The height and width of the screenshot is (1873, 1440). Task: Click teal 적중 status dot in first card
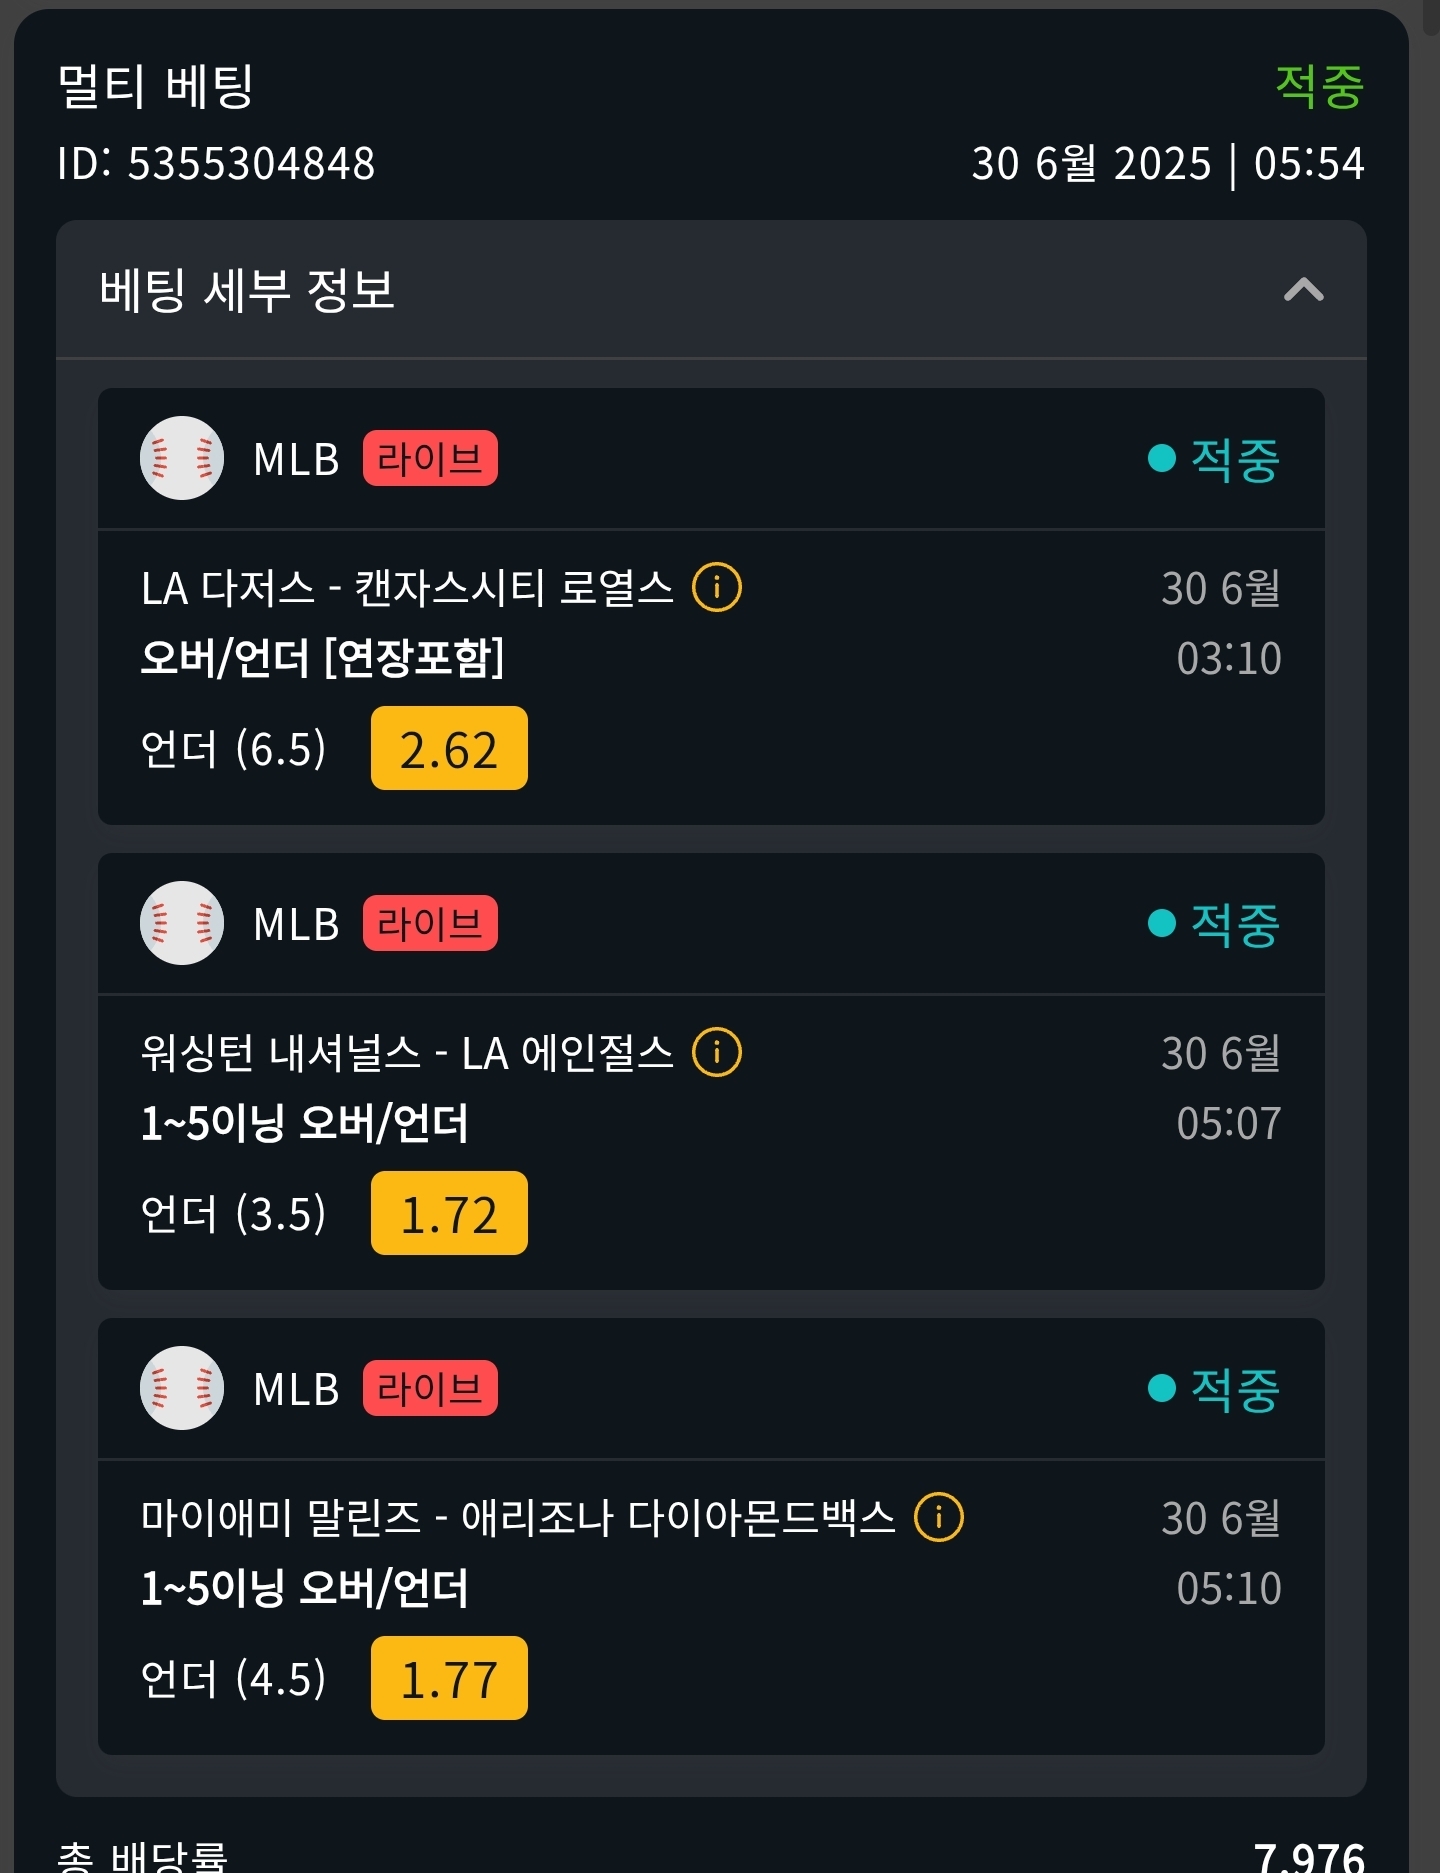[x=1162, y=458]
